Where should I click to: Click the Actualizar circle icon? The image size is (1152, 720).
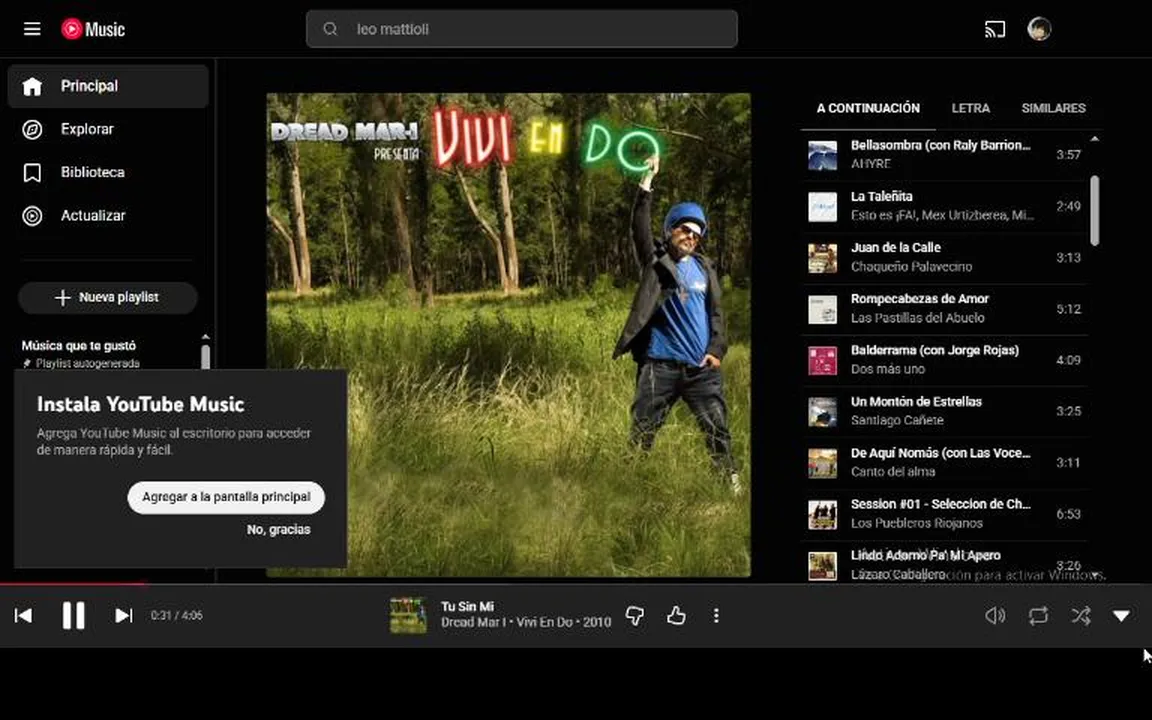[32, 216]
